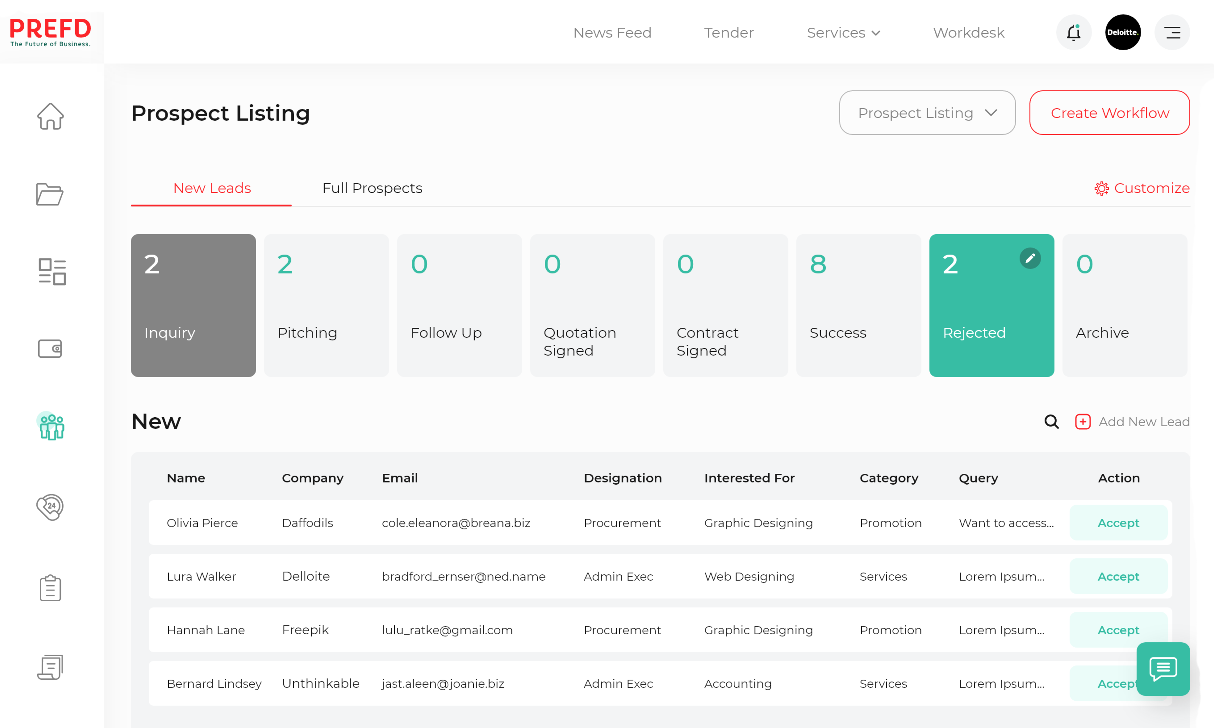Open the search icon beside Add New Lead
The width and height of the screenshot is (1214, 728).
(x=1051, y=421)
